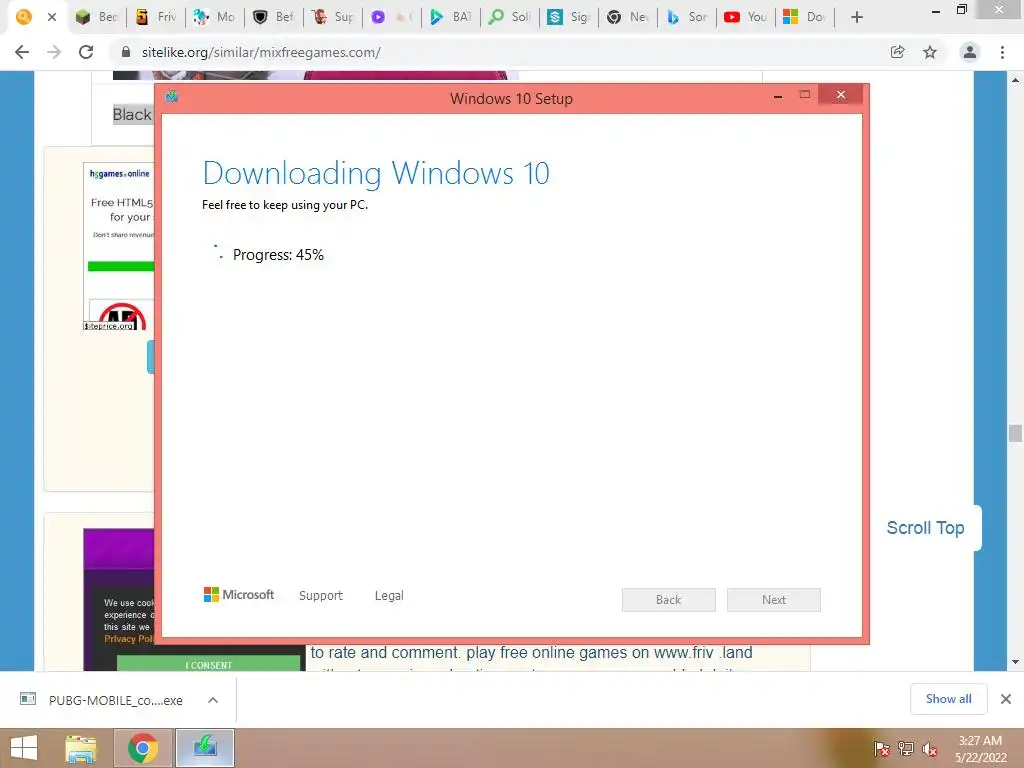Click the 'Progress: 45%' text
Image resolution: width=1024 pixels, height=768 pixels.
[x=278, y=255]
